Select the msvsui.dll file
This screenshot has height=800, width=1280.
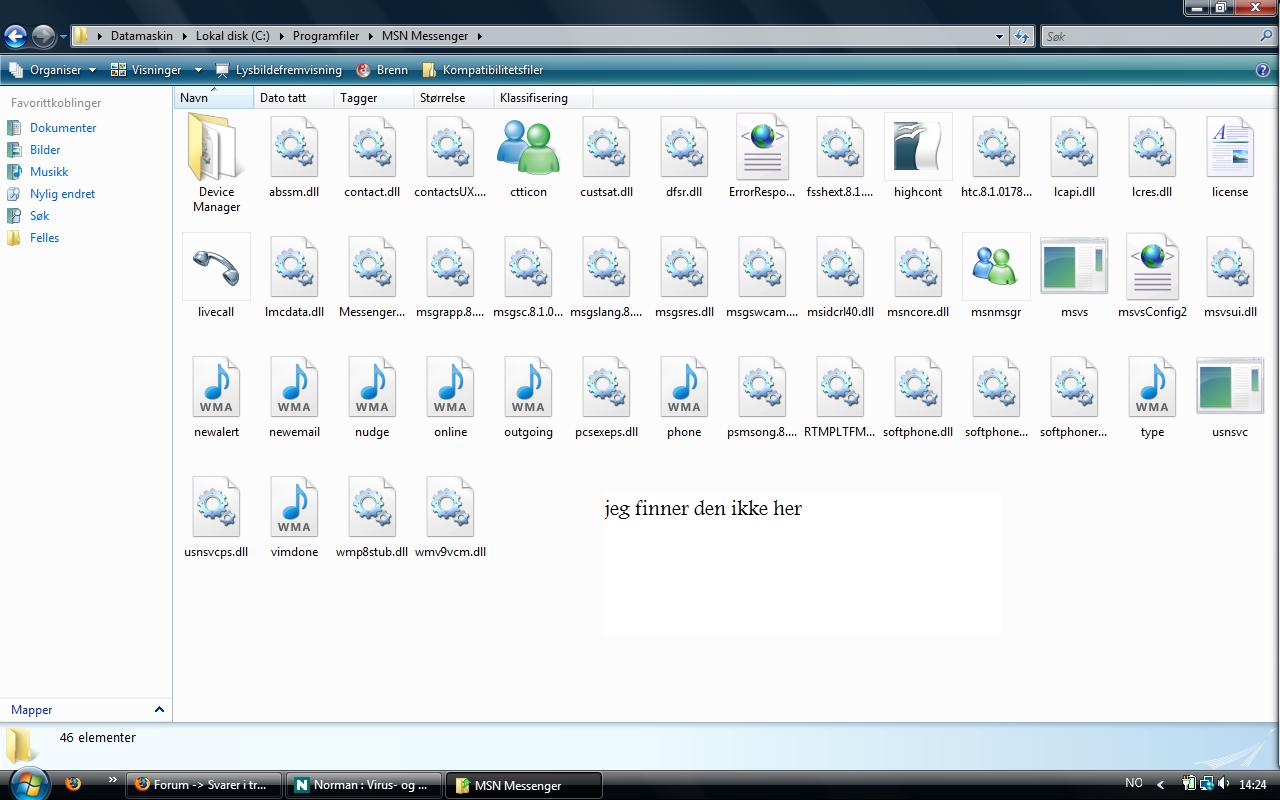[1230, 268]
